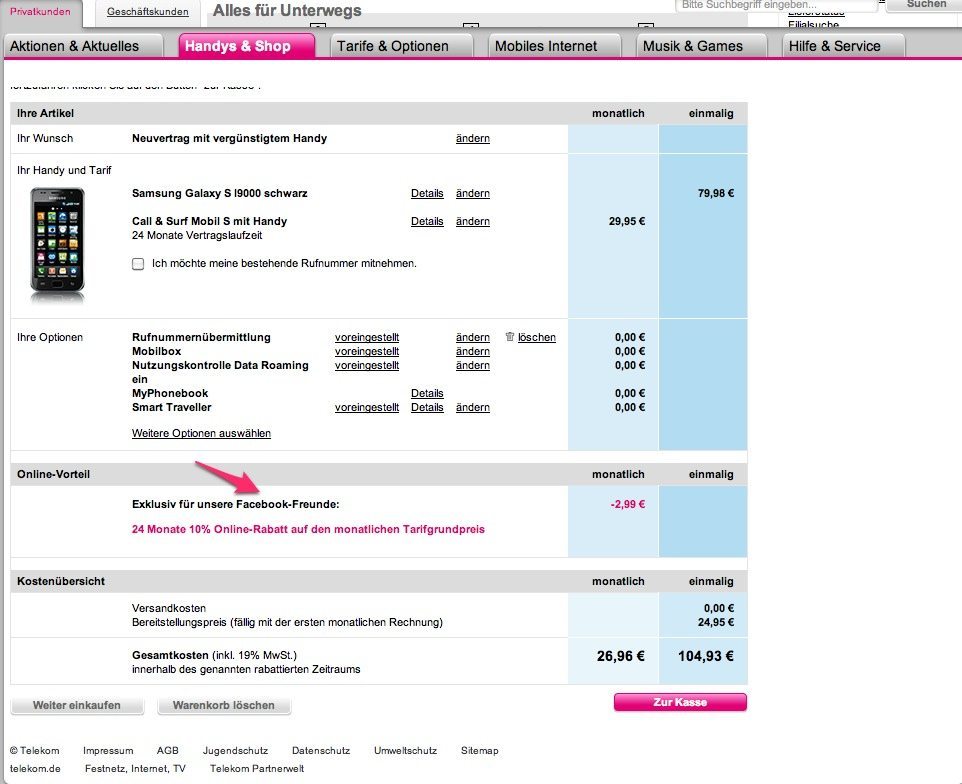962x784 pixels.
Task: Click ändern for Rufnummernübermittlung option
Action: (x=472, y=337)
